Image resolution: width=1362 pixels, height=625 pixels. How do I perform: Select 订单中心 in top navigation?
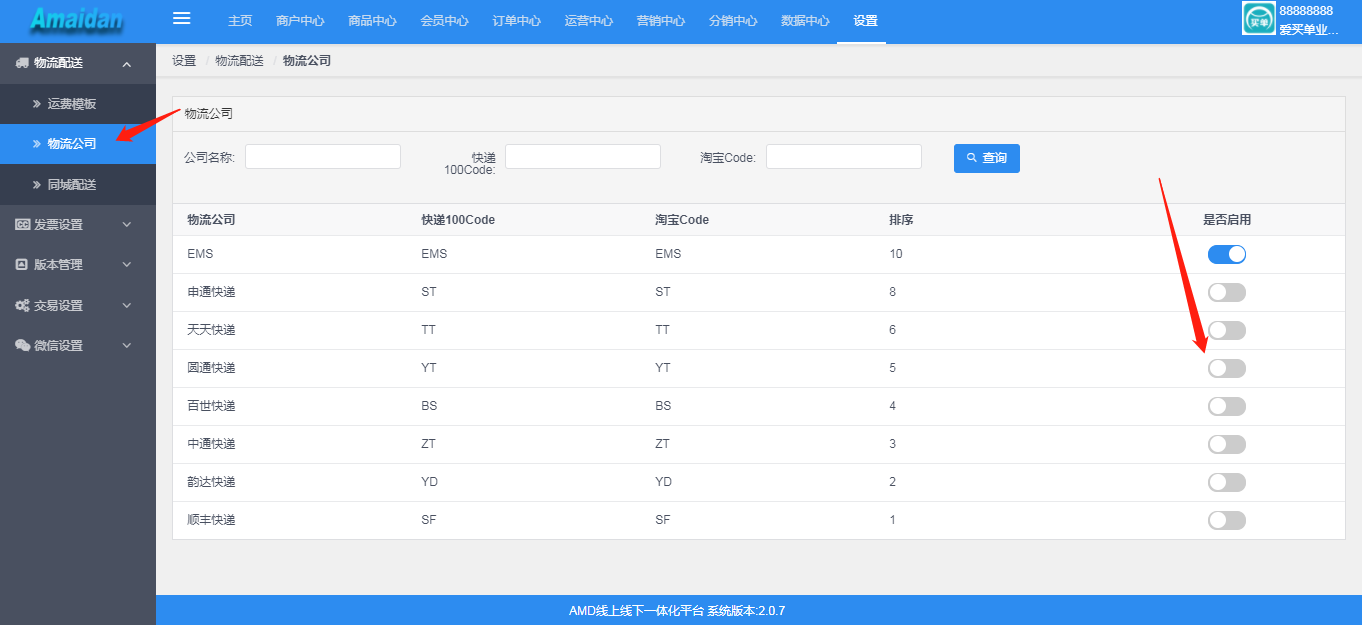(516, 21)
